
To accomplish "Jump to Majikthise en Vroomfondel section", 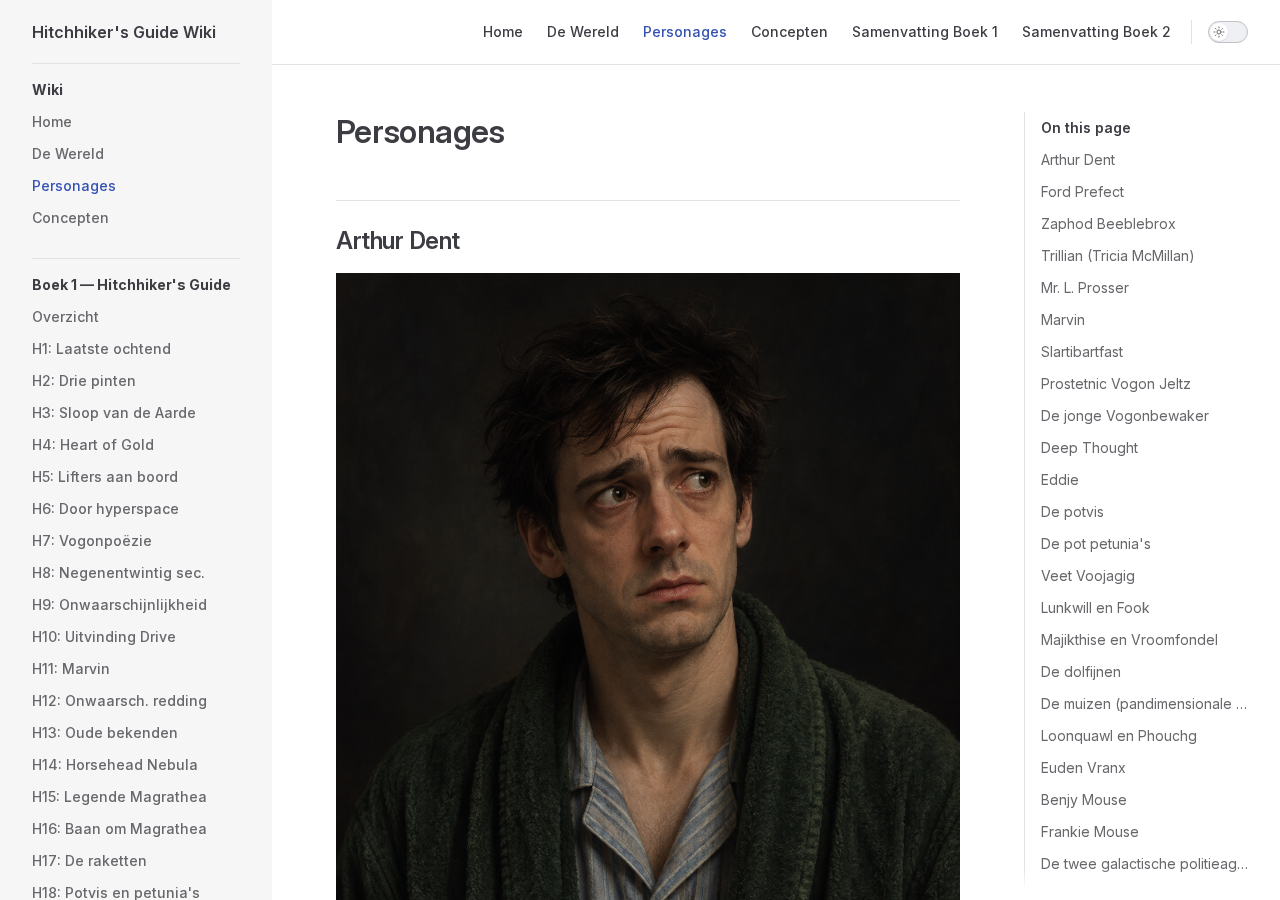I will click(1129, 640).
